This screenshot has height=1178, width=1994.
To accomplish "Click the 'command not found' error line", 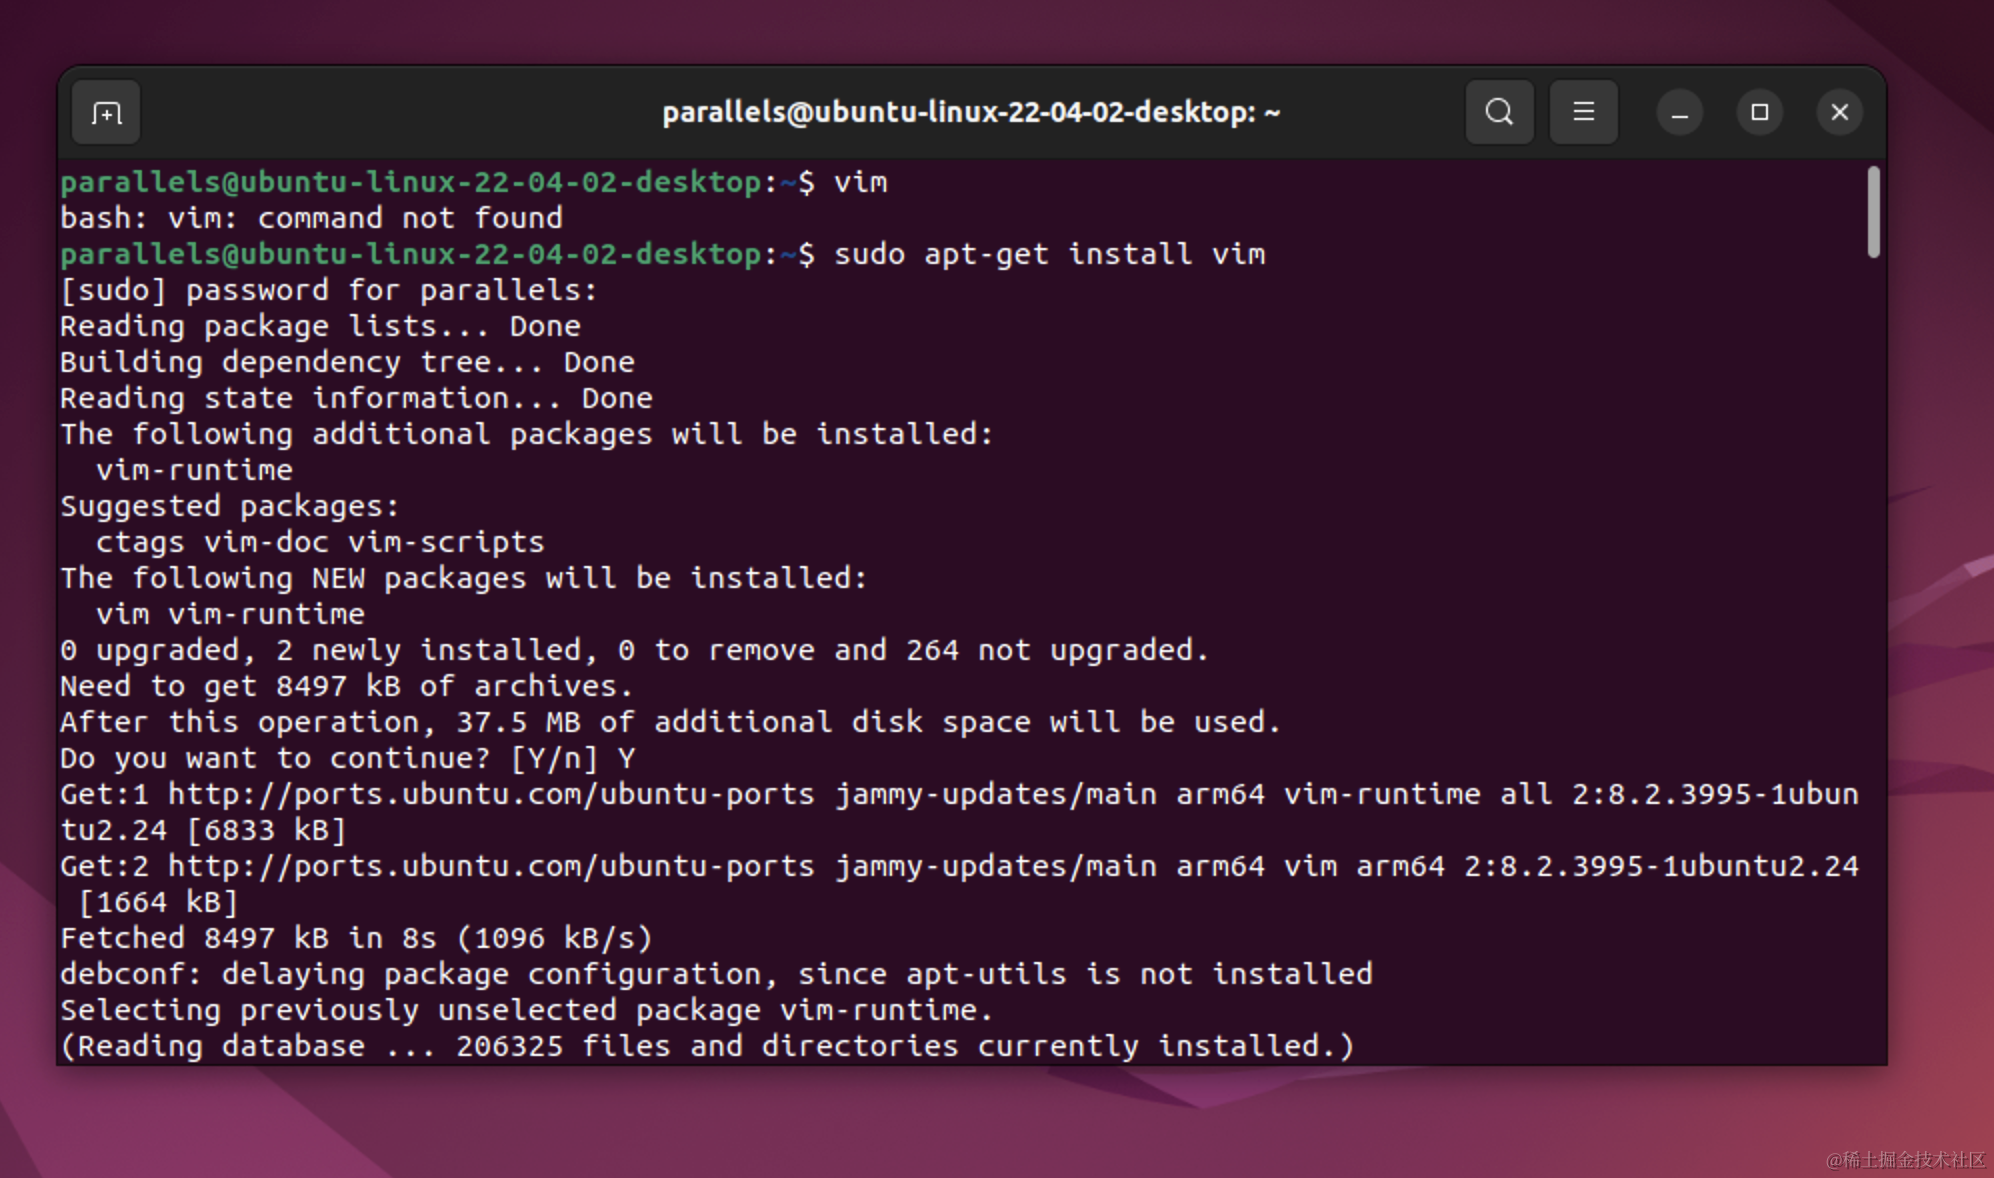I will (311, 218).
